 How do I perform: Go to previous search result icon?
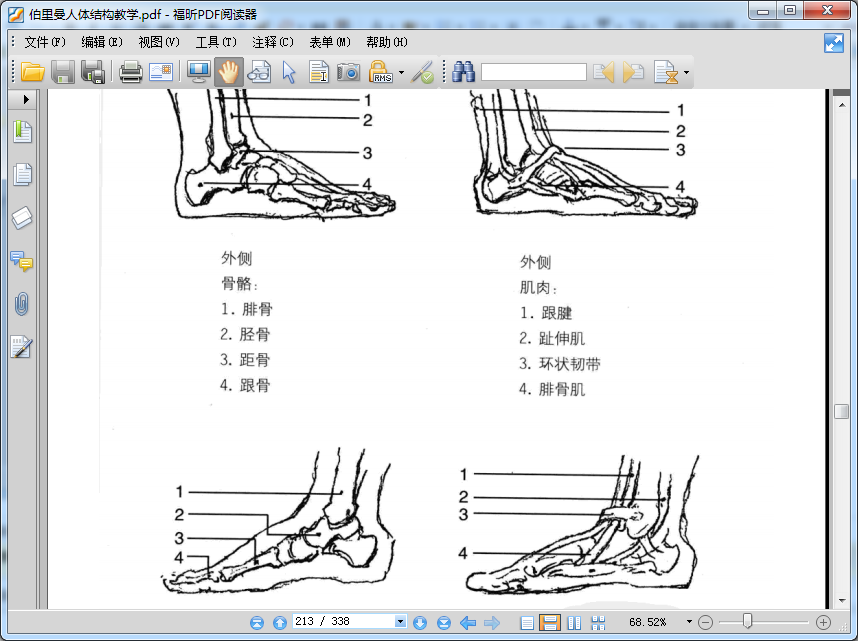click(604, 72)
